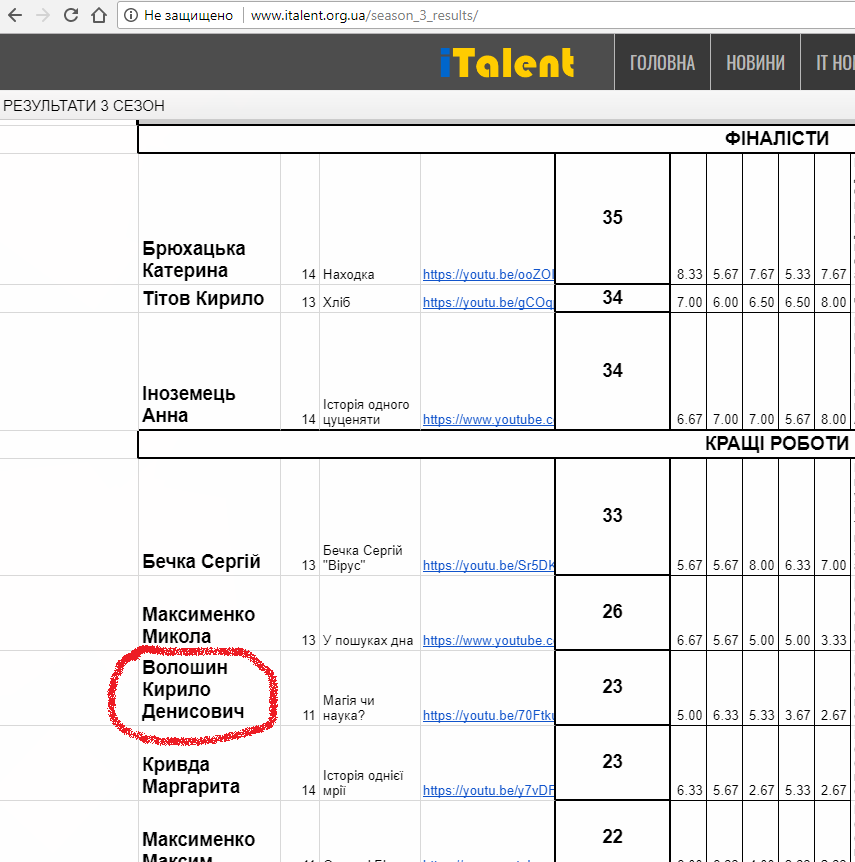Reload the page with refresh icon
The width and height of the screenshot is (855, 862).
tap(70, 16)
